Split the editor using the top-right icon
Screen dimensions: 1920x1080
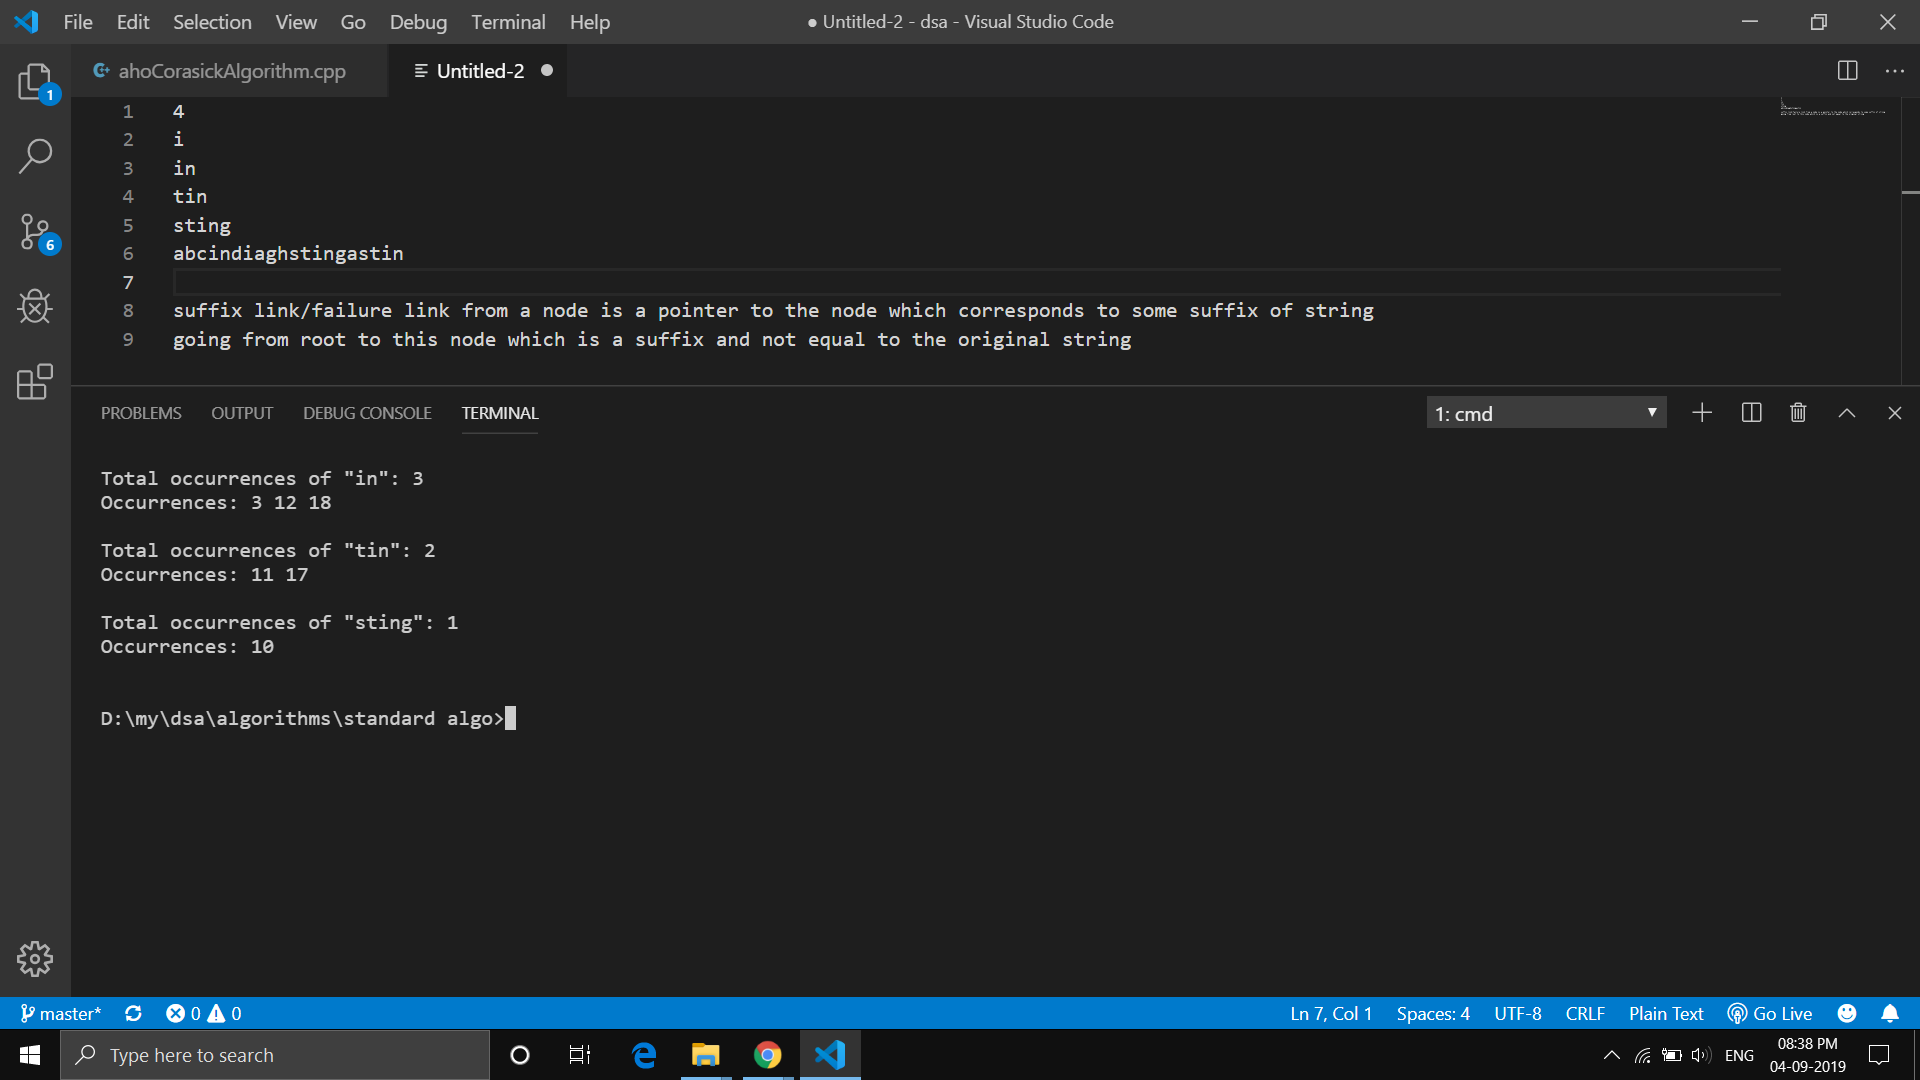tap(1847, 70)
